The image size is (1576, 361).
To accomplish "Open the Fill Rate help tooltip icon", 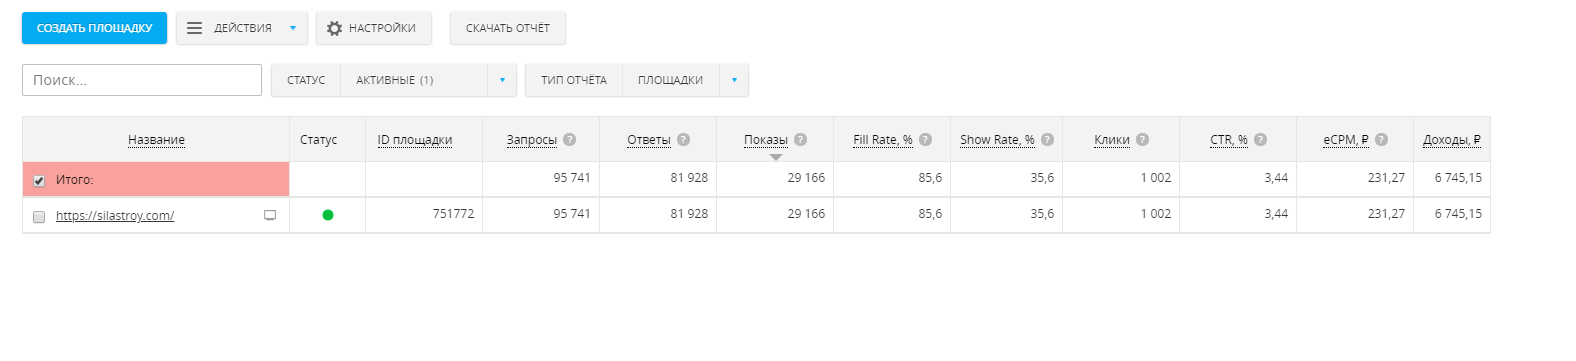I will 925,140.
